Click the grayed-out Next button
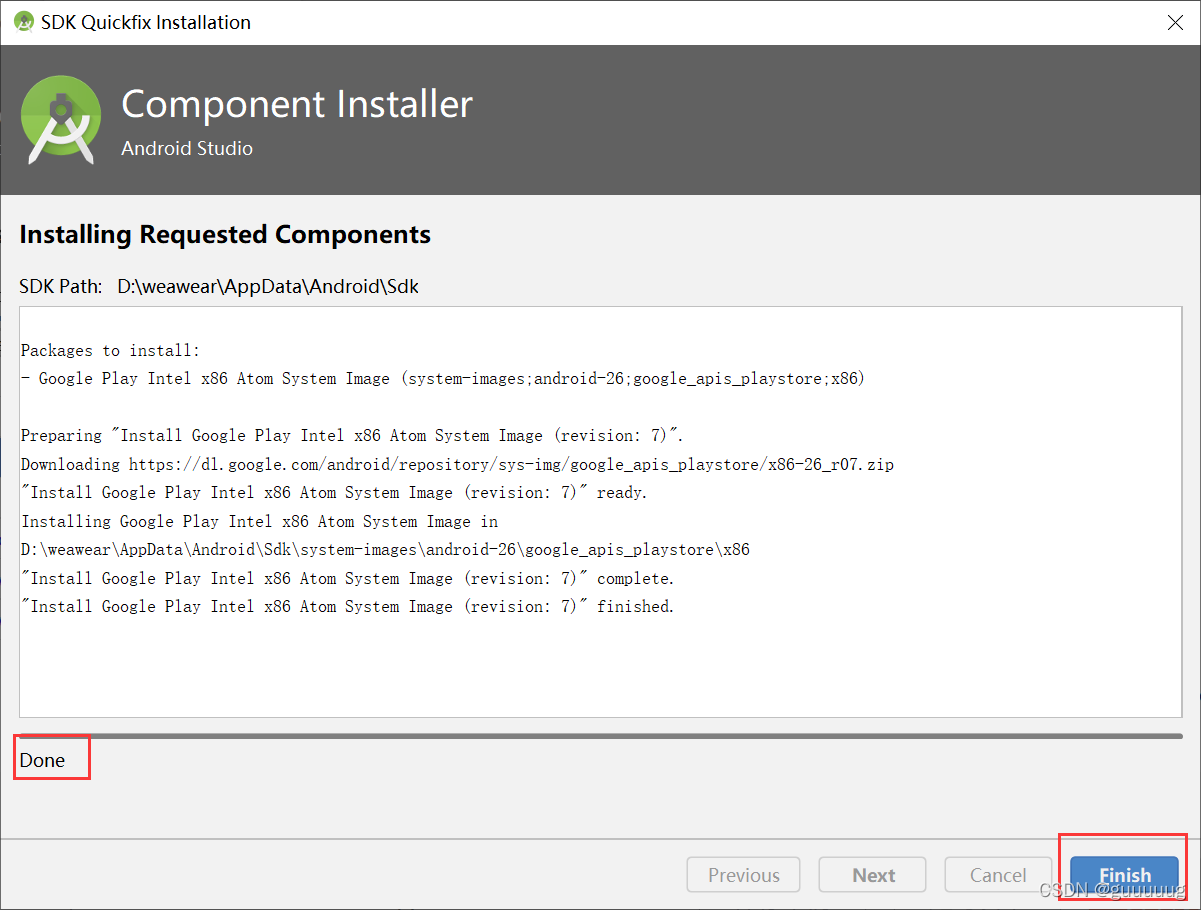Image resolution: width=1201 pixels, height=910 pixels. pos(873,875)
